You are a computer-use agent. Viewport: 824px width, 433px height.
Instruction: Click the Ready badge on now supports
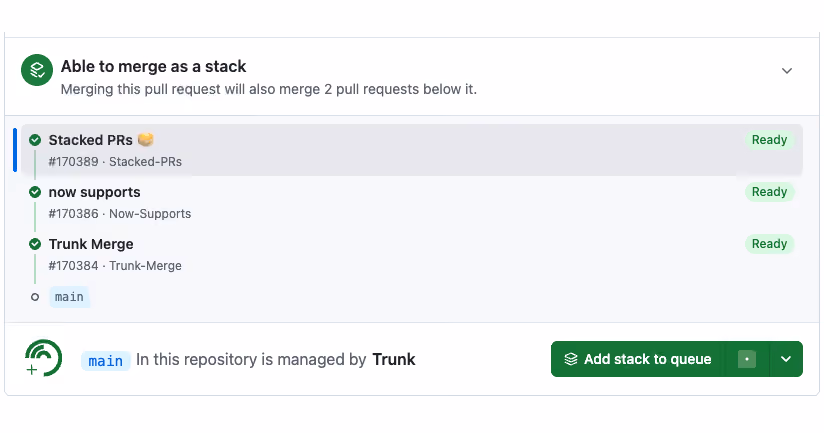[769, 192]
